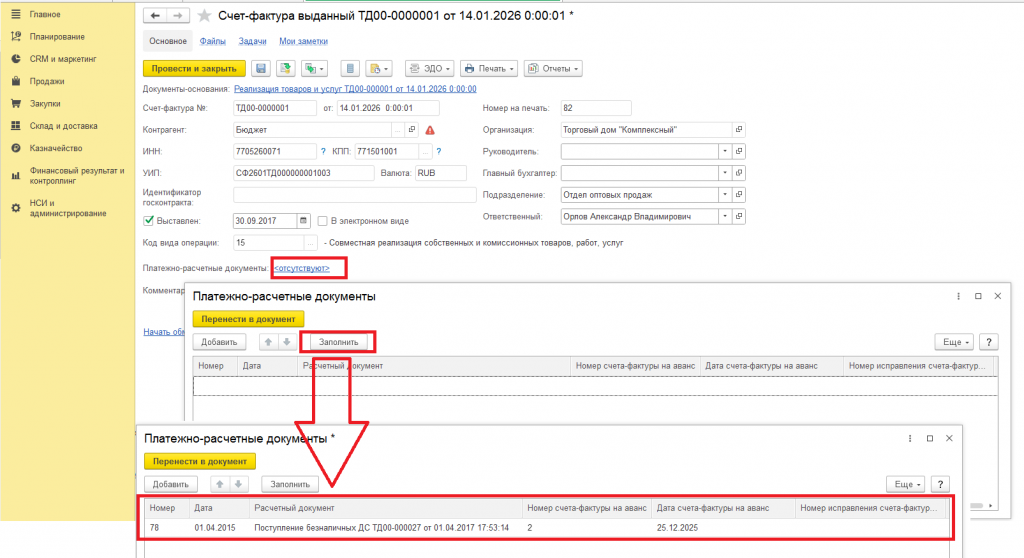Image resolution: width=1024 pixels, height=558 pixels.
Task: Click the ellipsis button in Код вида операции
Action: [311, 243]
